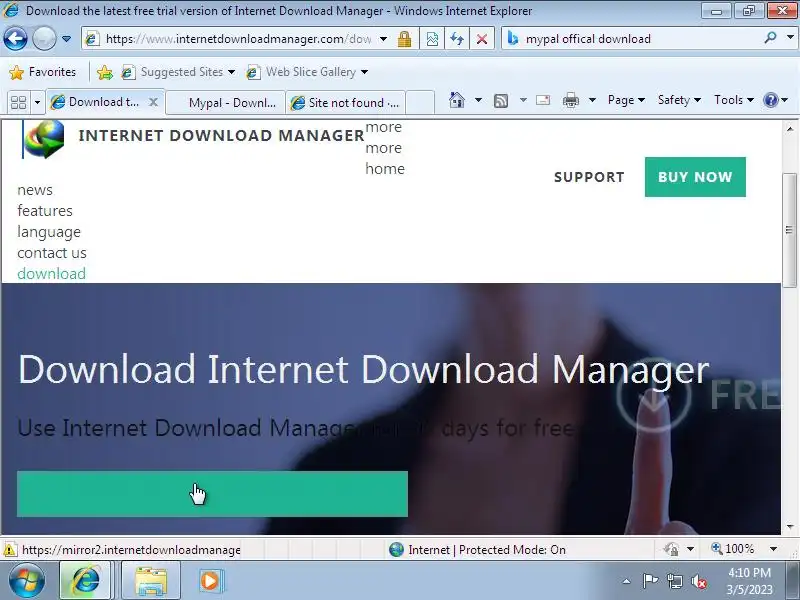Open the recent pages dropdown arrow

[66, 39]
